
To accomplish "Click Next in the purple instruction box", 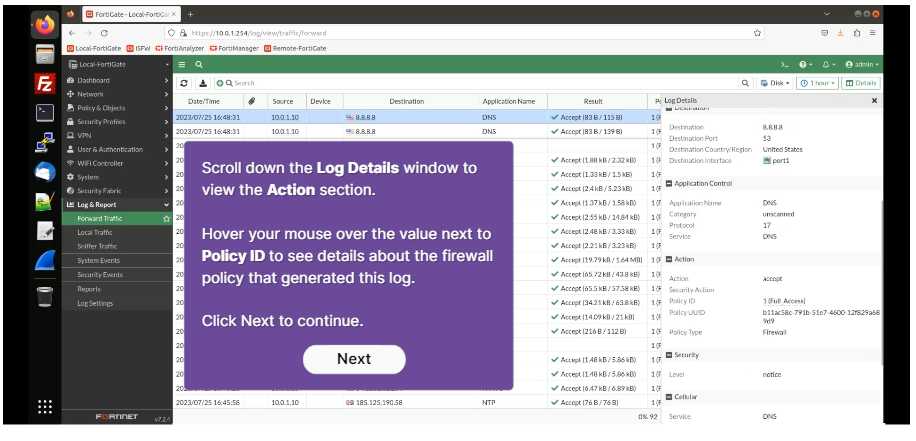I will click(x=354, y=359).
